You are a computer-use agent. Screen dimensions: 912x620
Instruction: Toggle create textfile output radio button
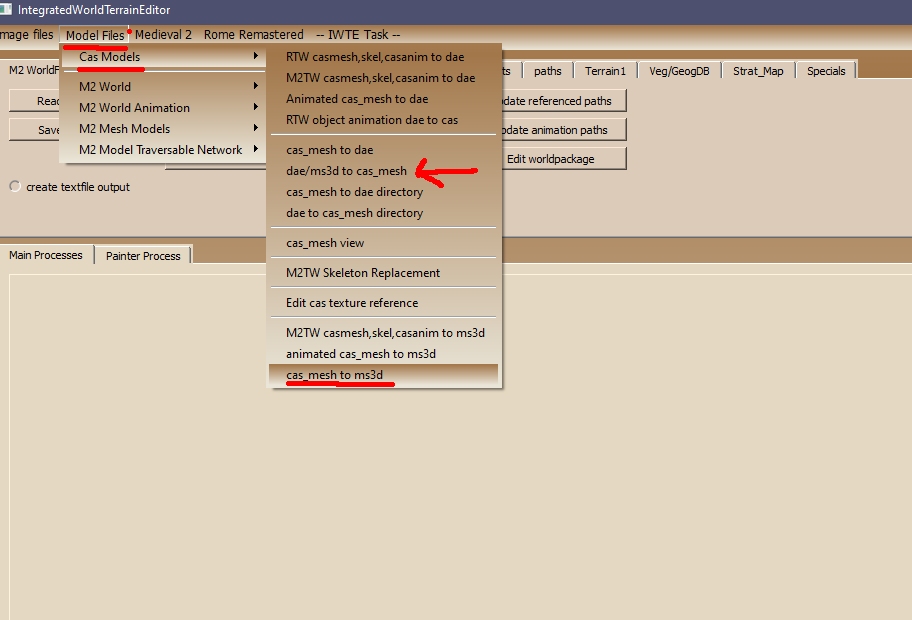15,186
